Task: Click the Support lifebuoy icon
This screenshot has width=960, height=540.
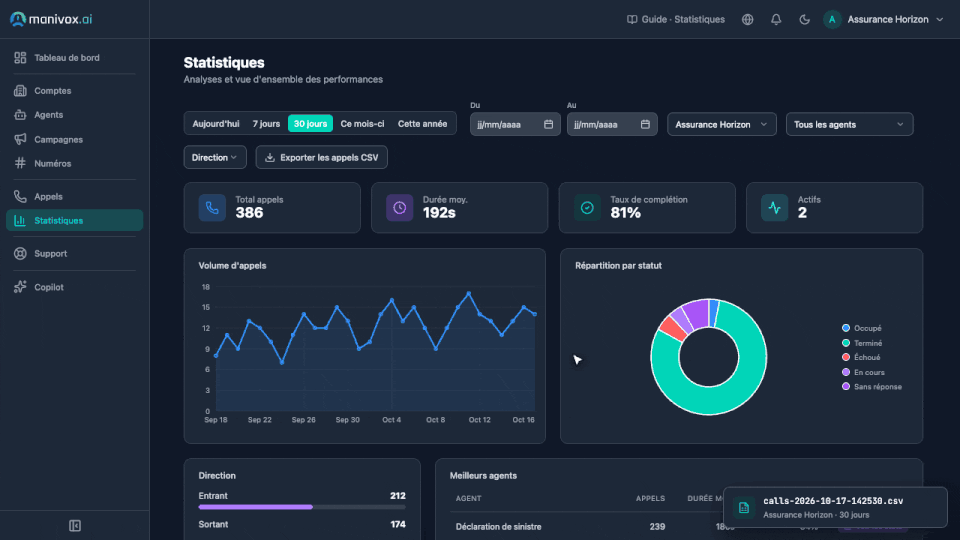Action: pos(20,253)
